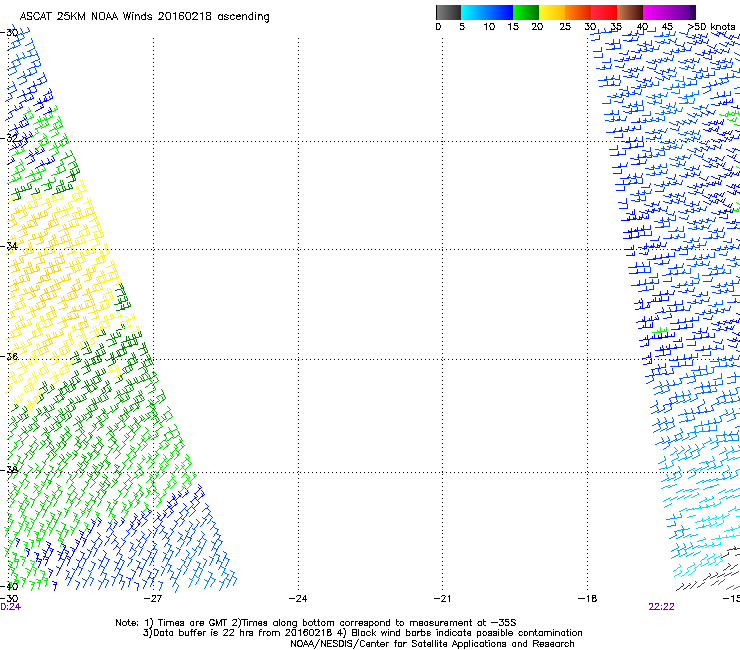The image size is (740, 650).
Task: Click the NOAA/NESDIS Center credit line
Action: pyautogui.click(x=432, y=644)
